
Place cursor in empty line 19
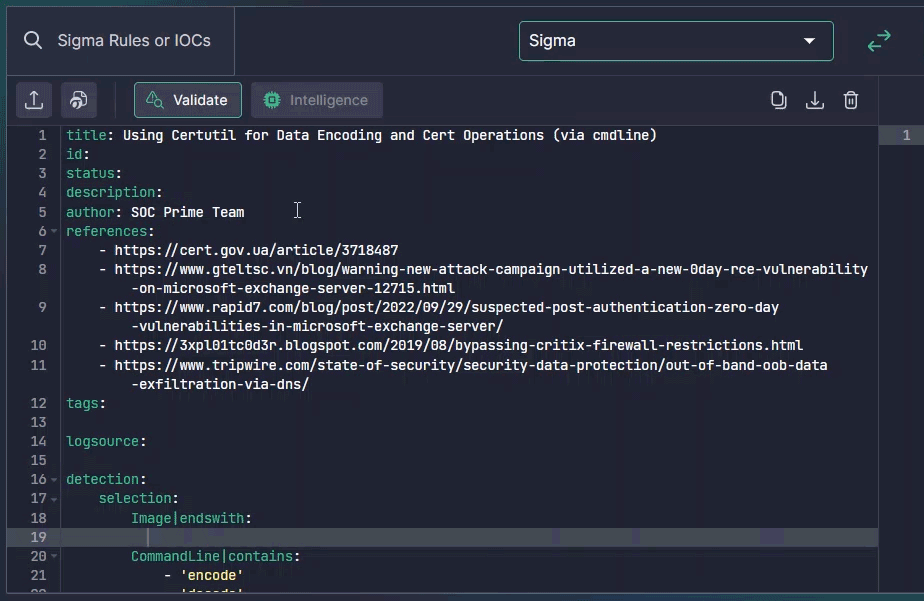[400, 537]
